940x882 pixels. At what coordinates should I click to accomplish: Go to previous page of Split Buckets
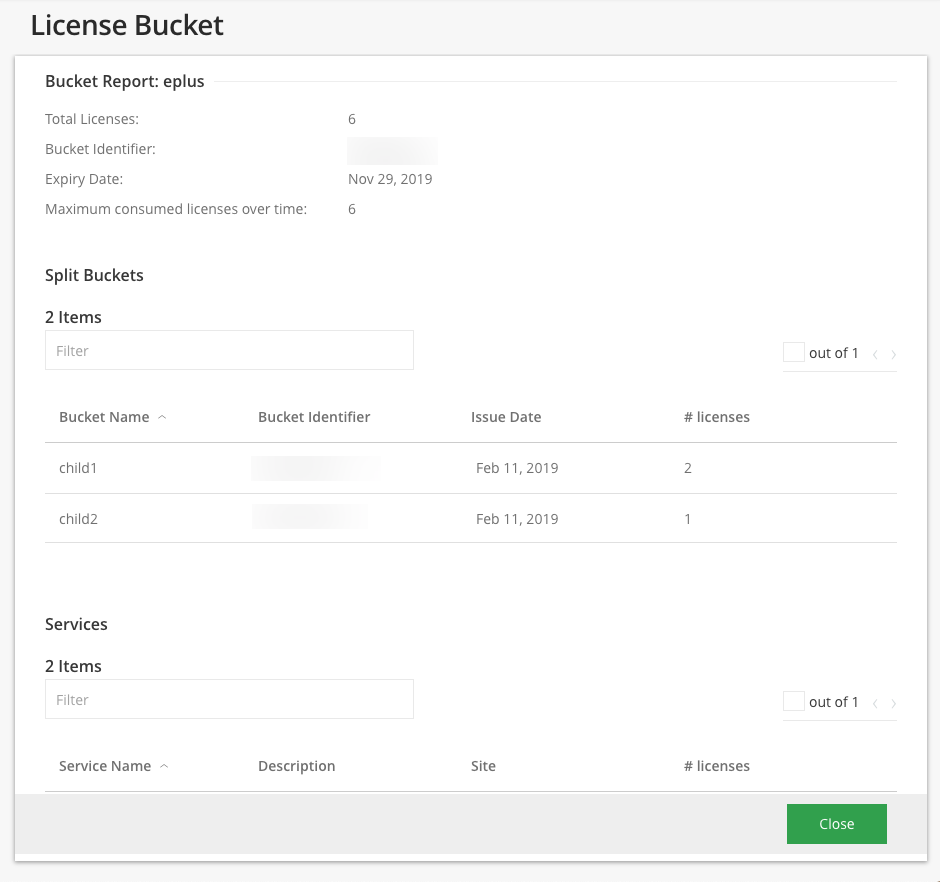point(874,353)
